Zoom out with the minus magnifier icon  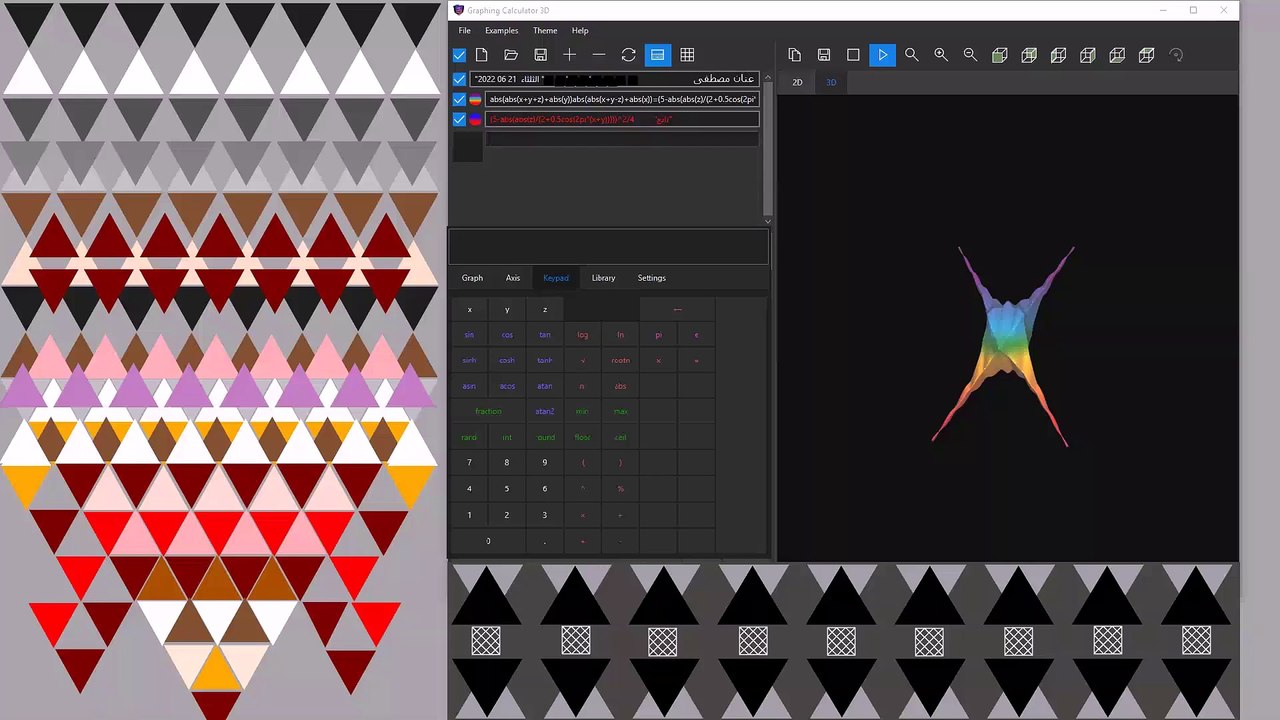970,55
